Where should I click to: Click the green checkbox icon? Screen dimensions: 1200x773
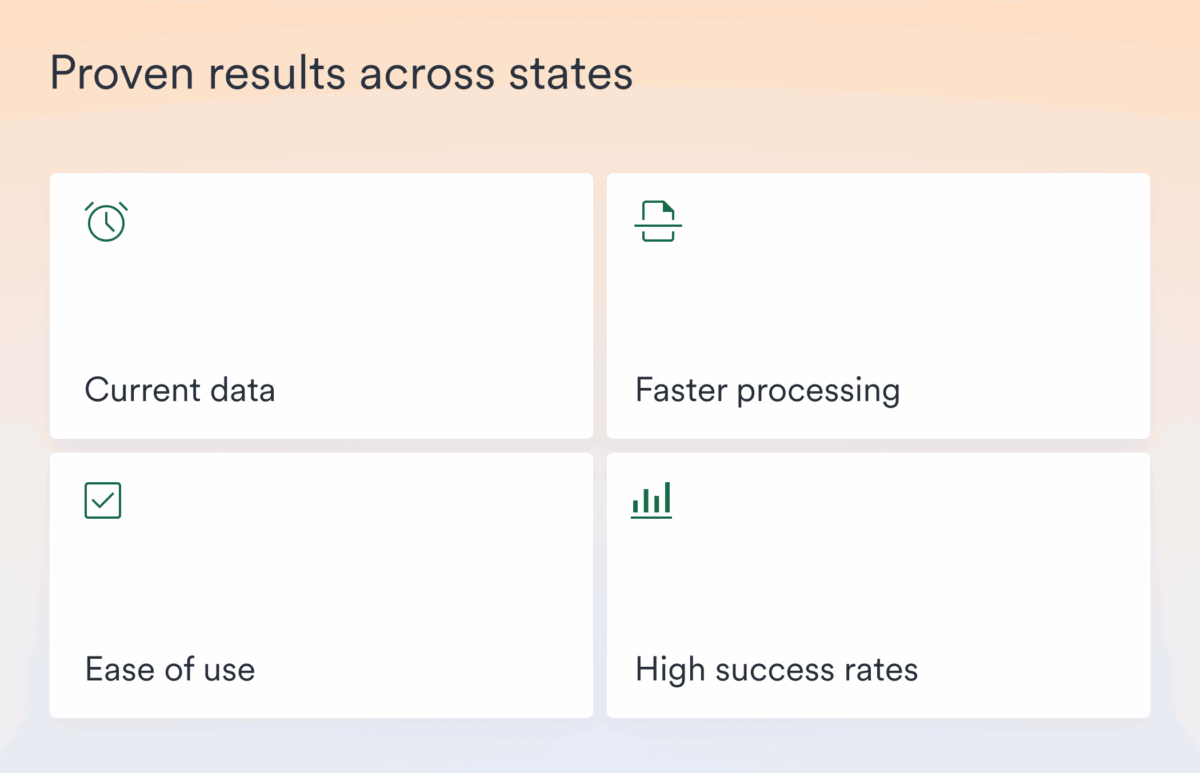pos(103,501)
